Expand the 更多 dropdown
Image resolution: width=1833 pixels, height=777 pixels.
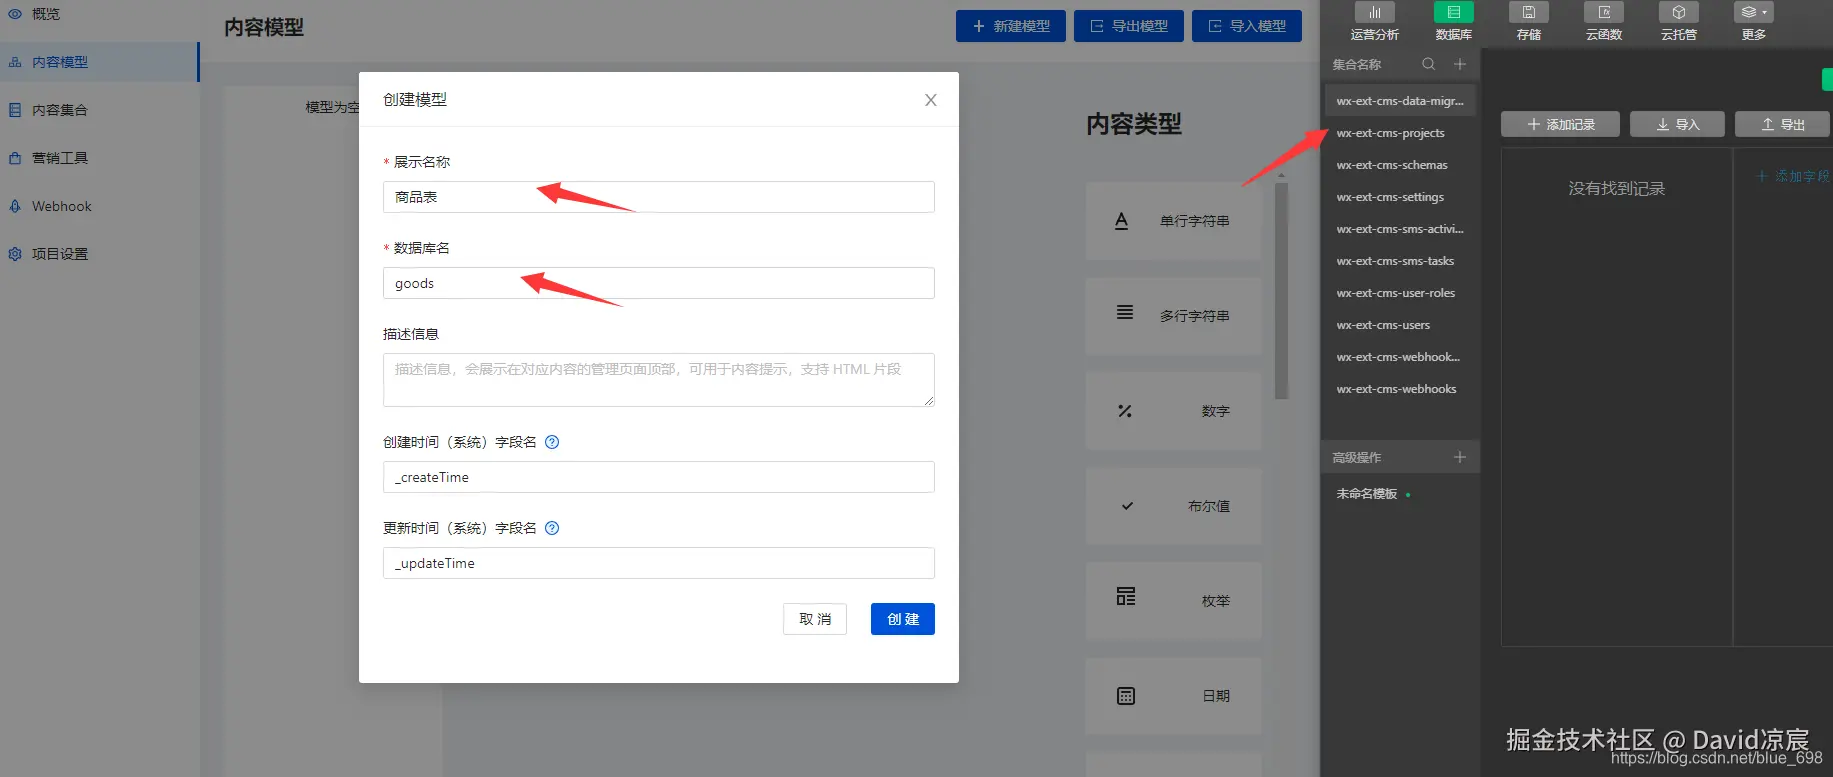tap(1754, 12)
